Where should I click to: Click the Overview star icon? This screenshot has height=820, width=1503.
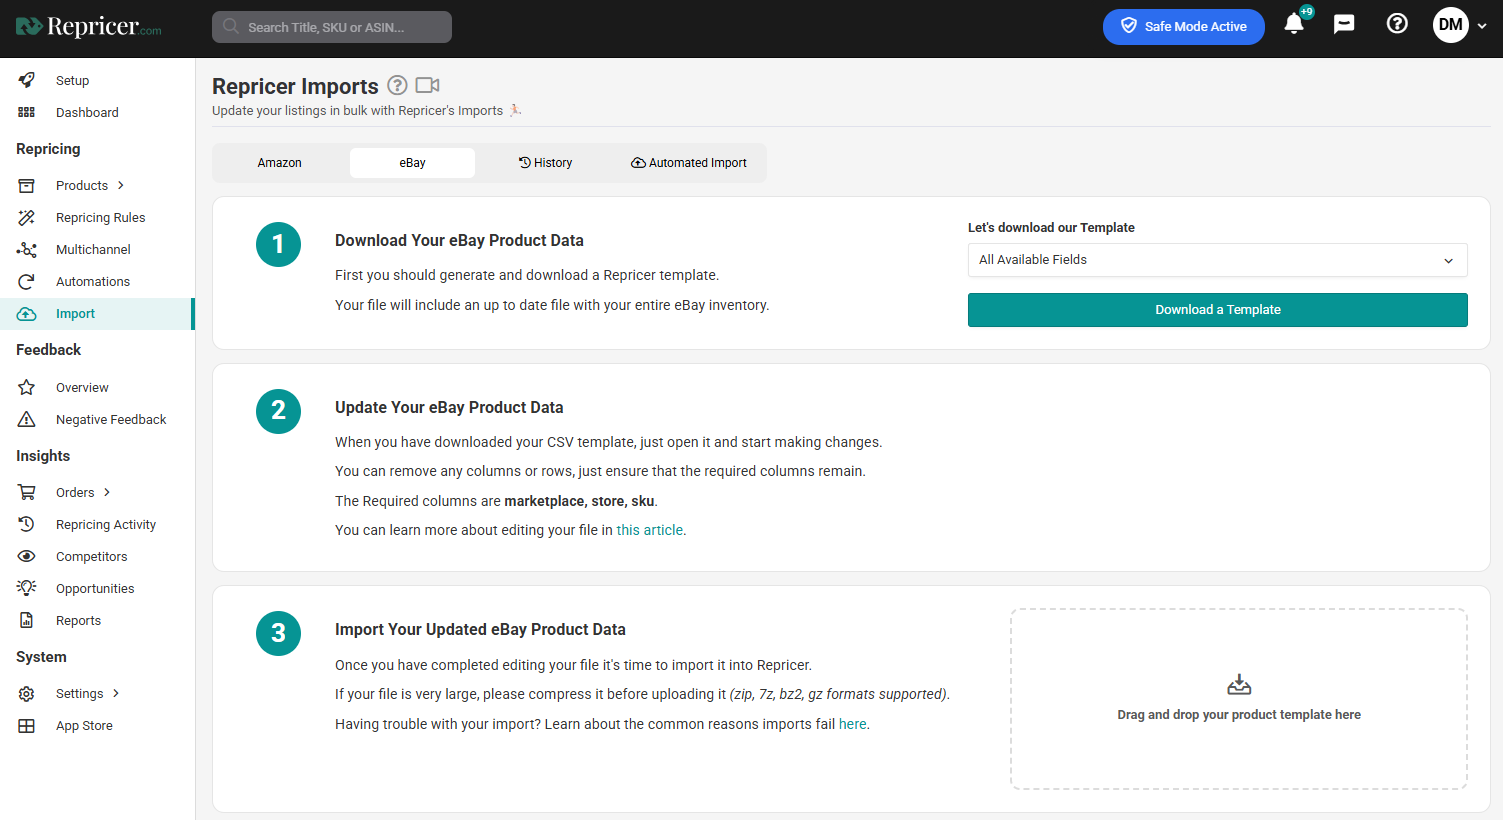point(27,387)
